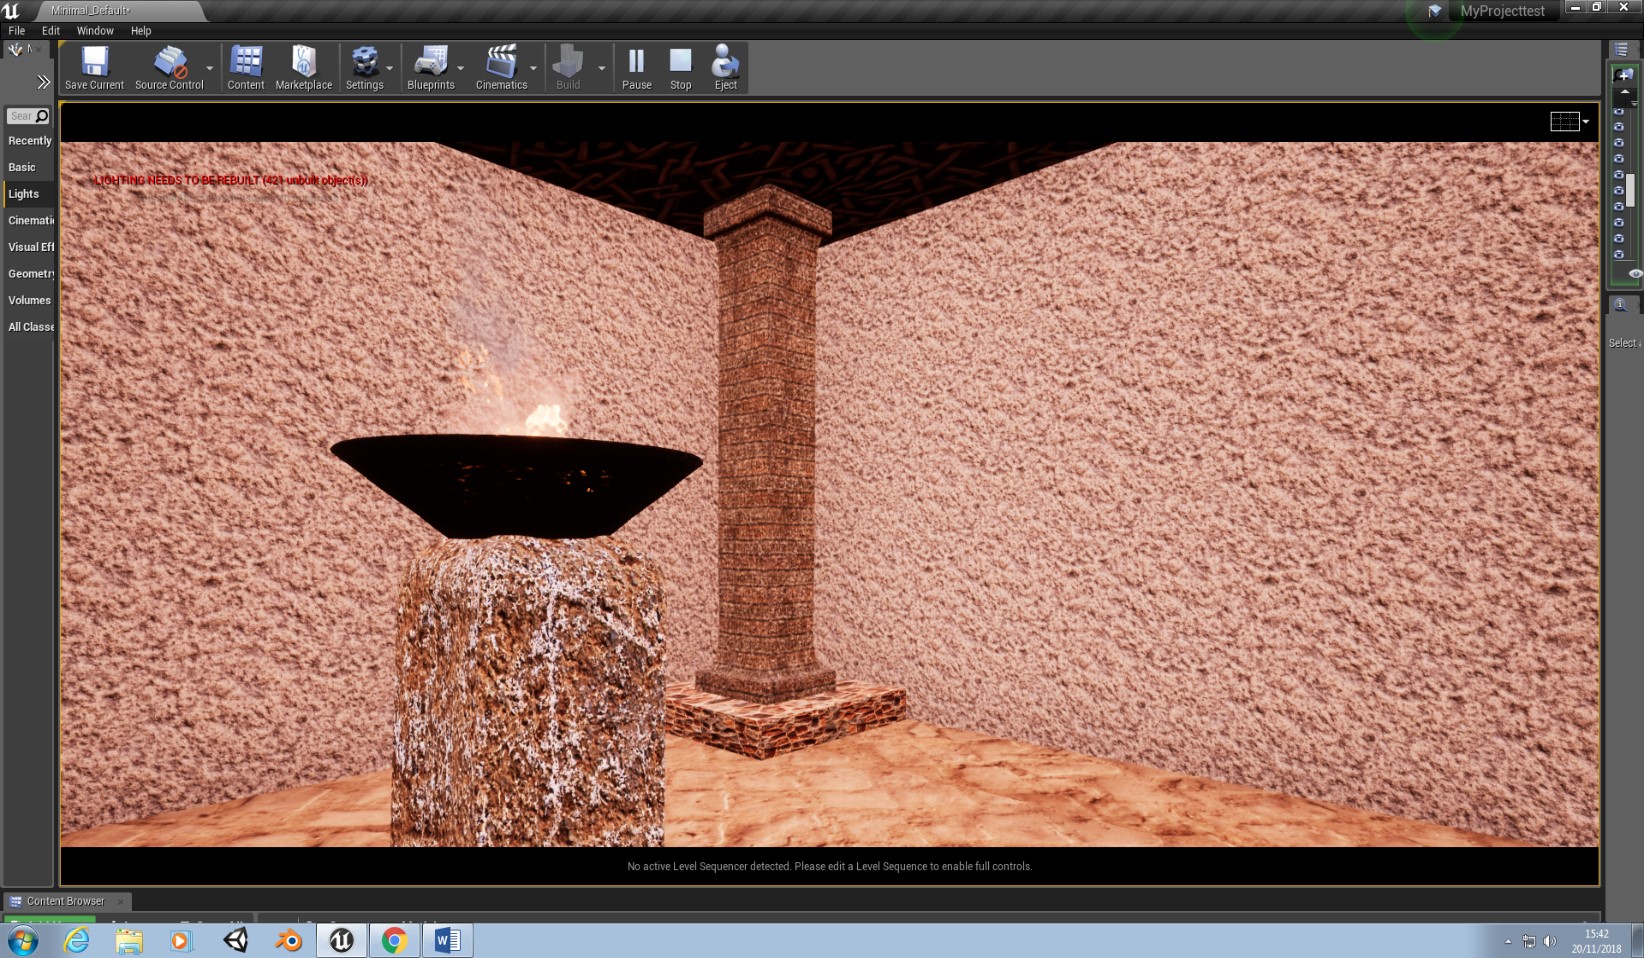The image size is (1644, 958).
Task: Click the Blueprints gamepad icon
Action: pos(430,63)
